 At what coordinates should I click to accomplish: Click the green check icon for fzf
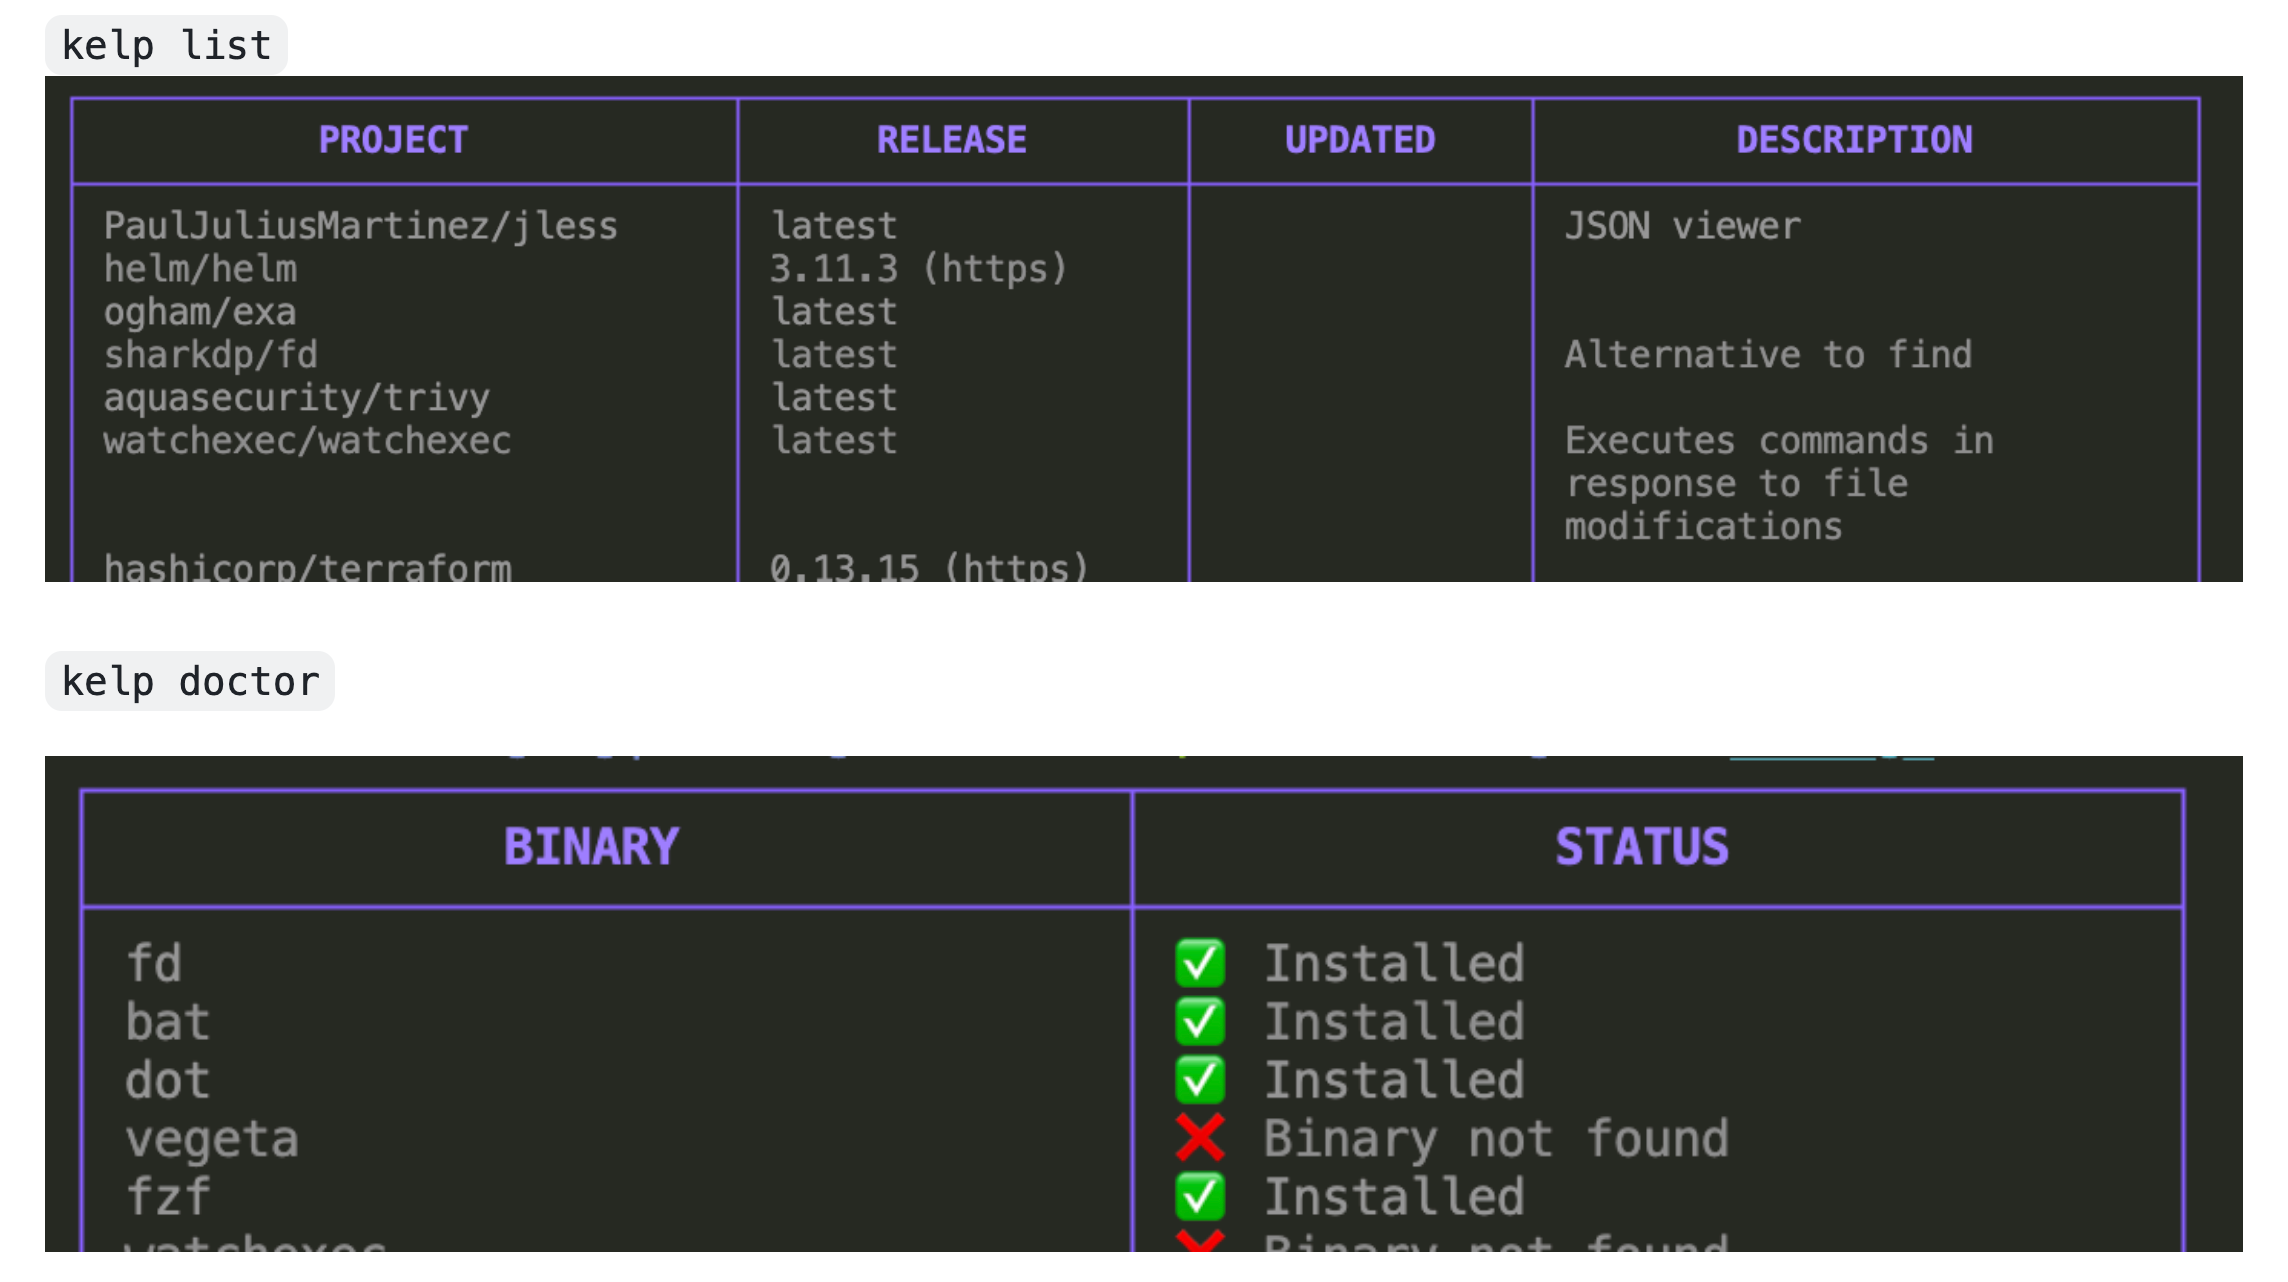(x=1200, y=1197)
